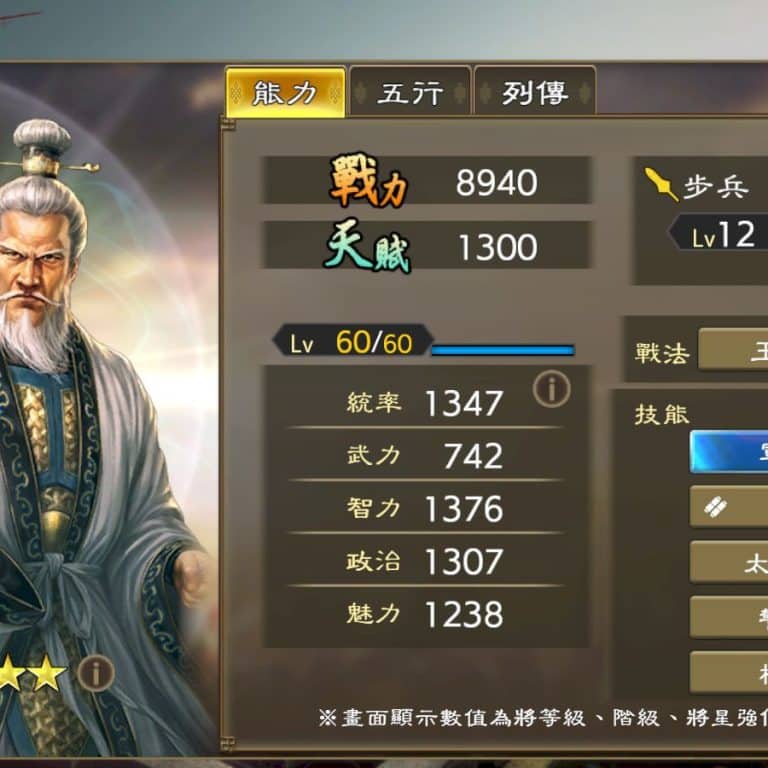Choose the third 技能 button starting with 太
This screenshot has width=768, height=768.
pyautogui.click(x=729, y=562)
